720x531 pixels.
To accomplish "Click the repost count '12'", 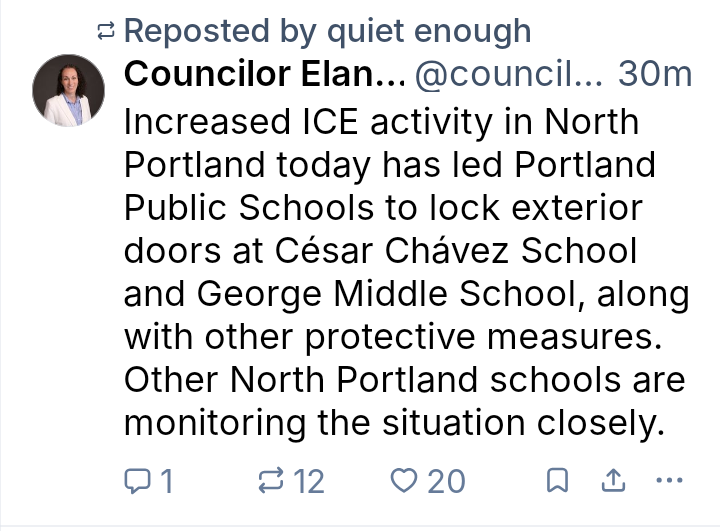I will click(308, 482).
